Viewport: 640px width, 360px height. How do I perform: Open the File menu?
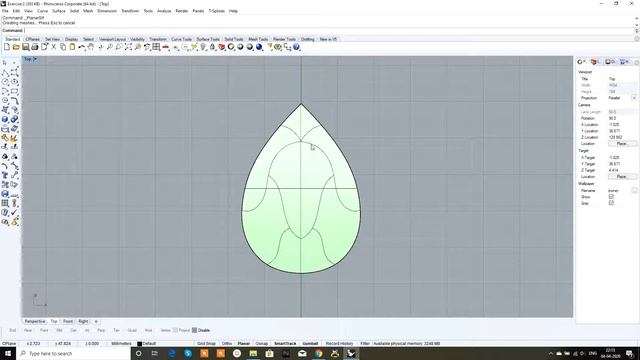tap(5, 11)
